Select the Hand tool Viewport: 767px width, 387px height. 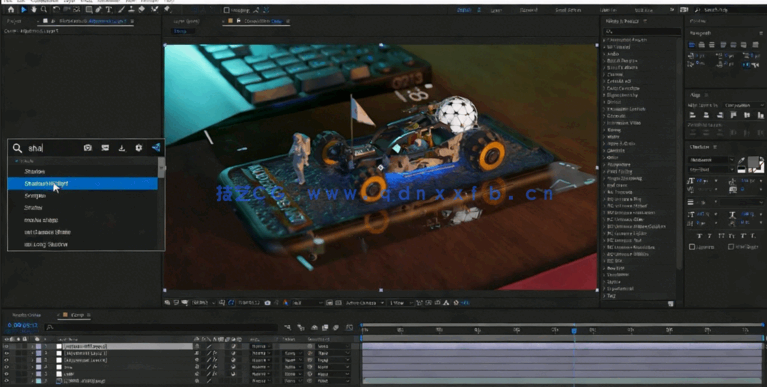coord(34,10)
